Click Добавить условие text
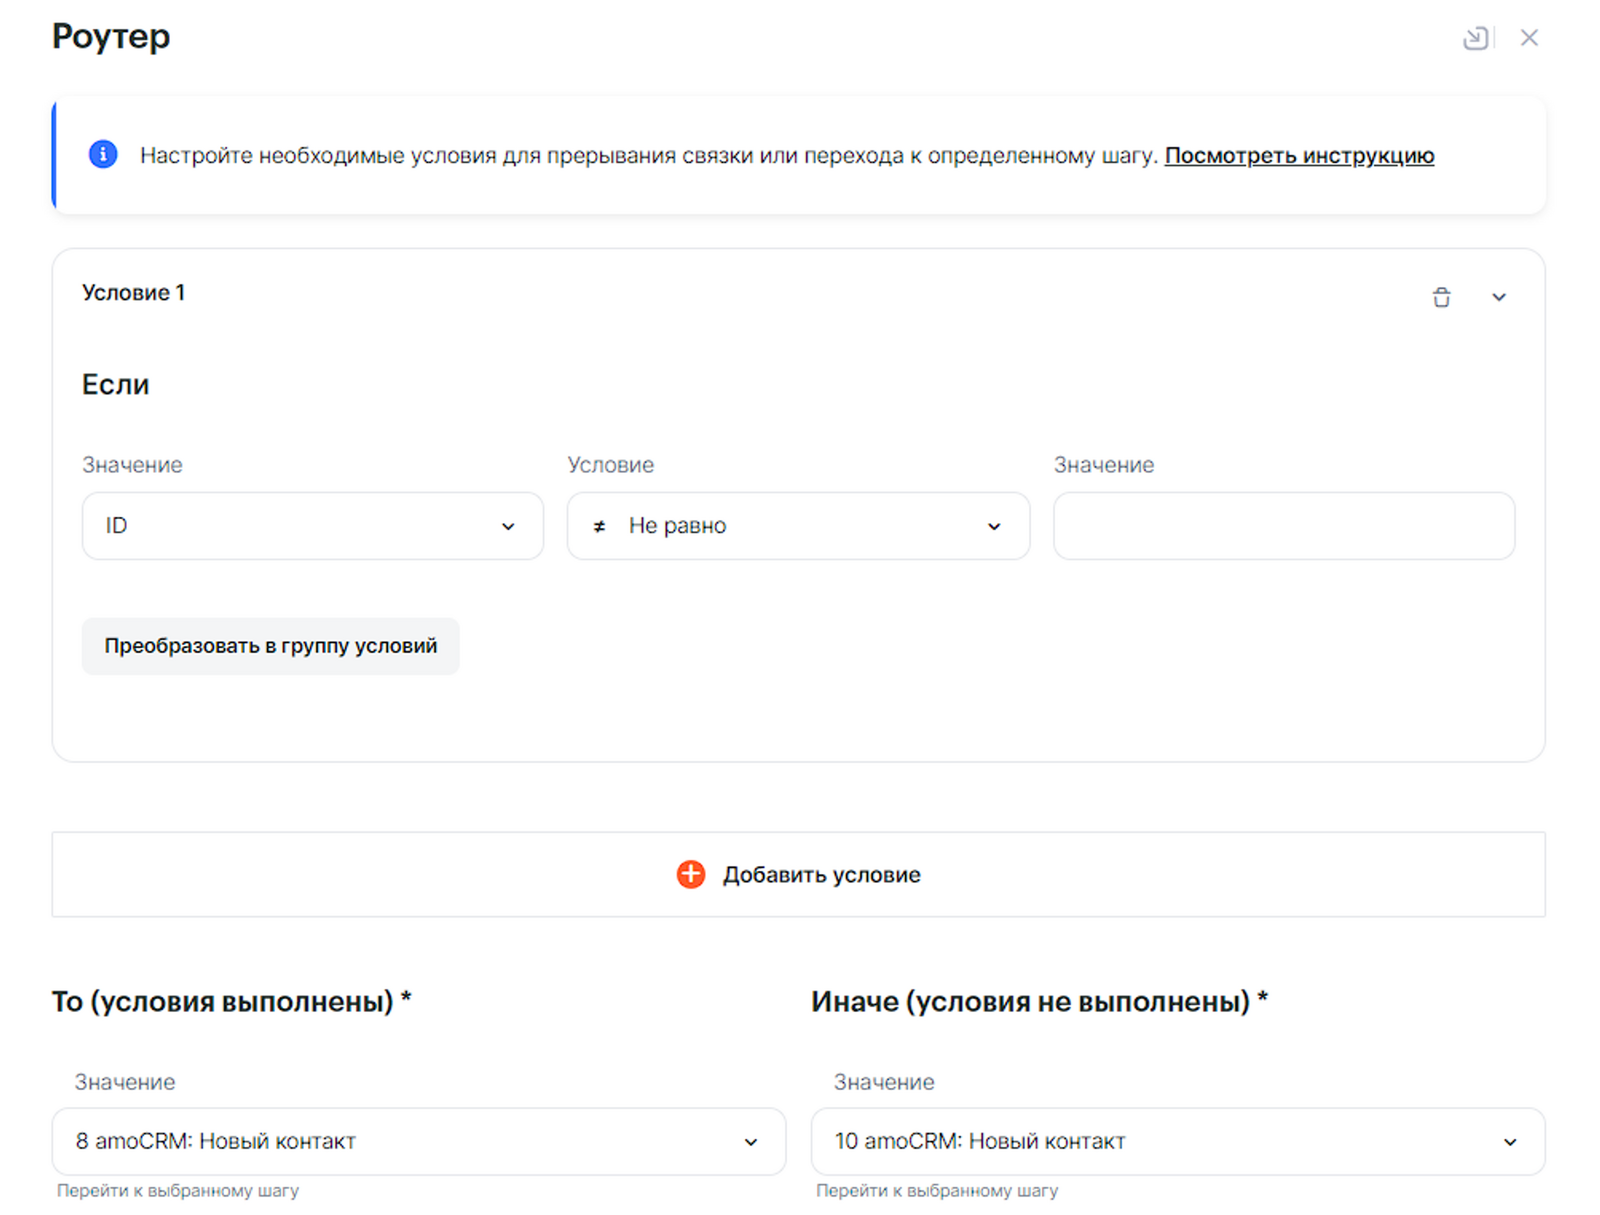1600x1215 pixels. coord(821,875)
